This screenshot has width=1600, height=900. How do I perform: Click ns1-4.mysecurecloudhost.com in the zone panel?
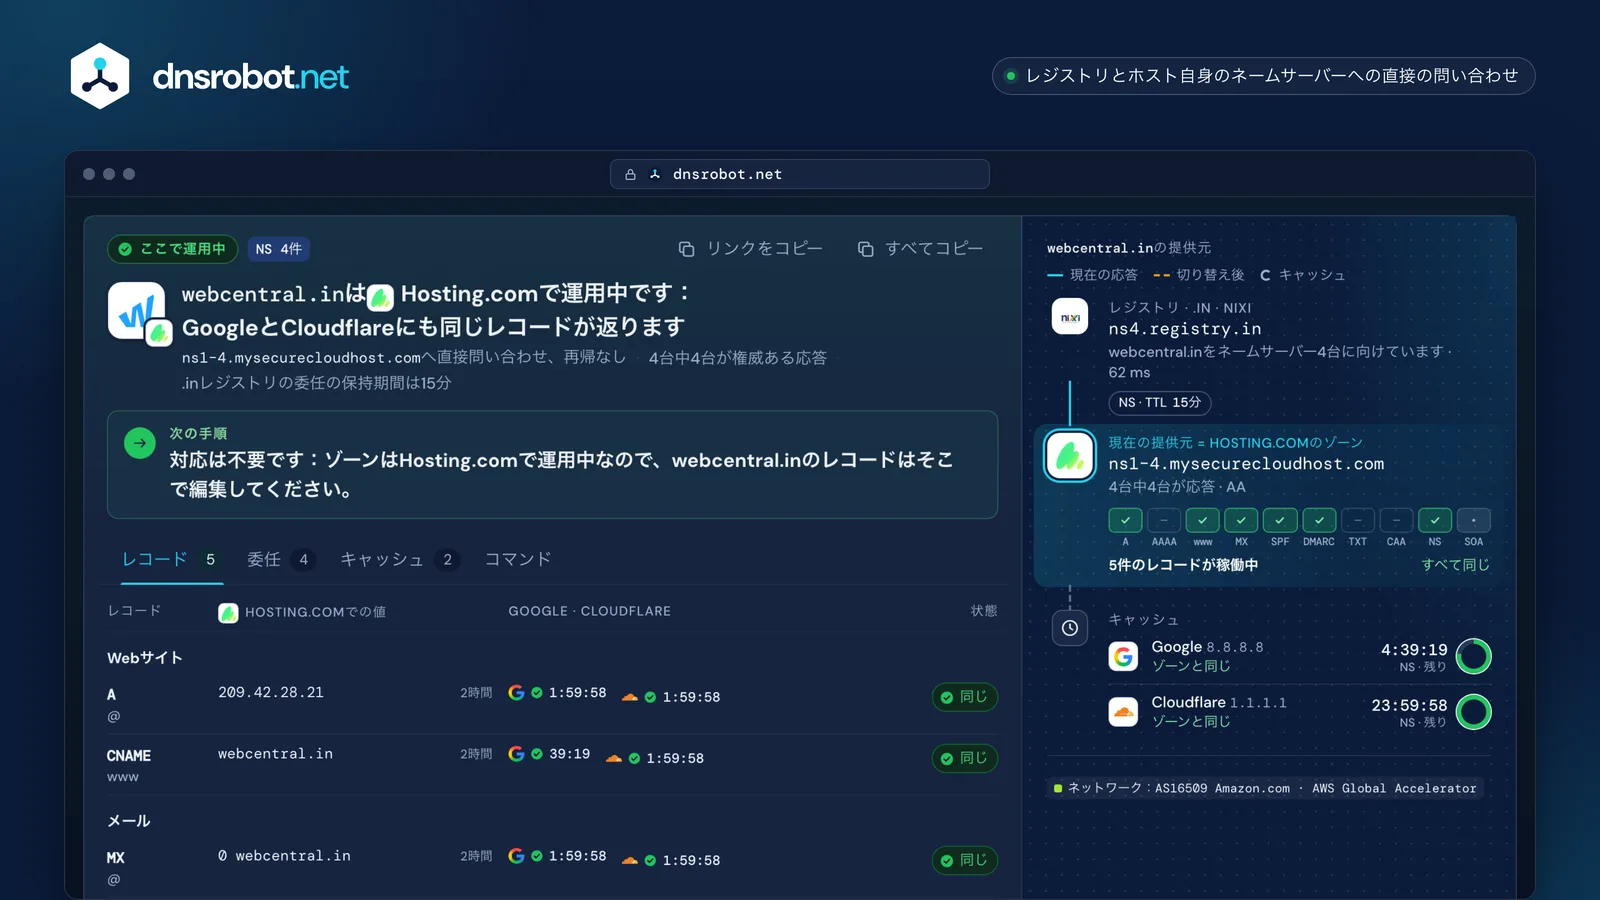coord(1246,464)
